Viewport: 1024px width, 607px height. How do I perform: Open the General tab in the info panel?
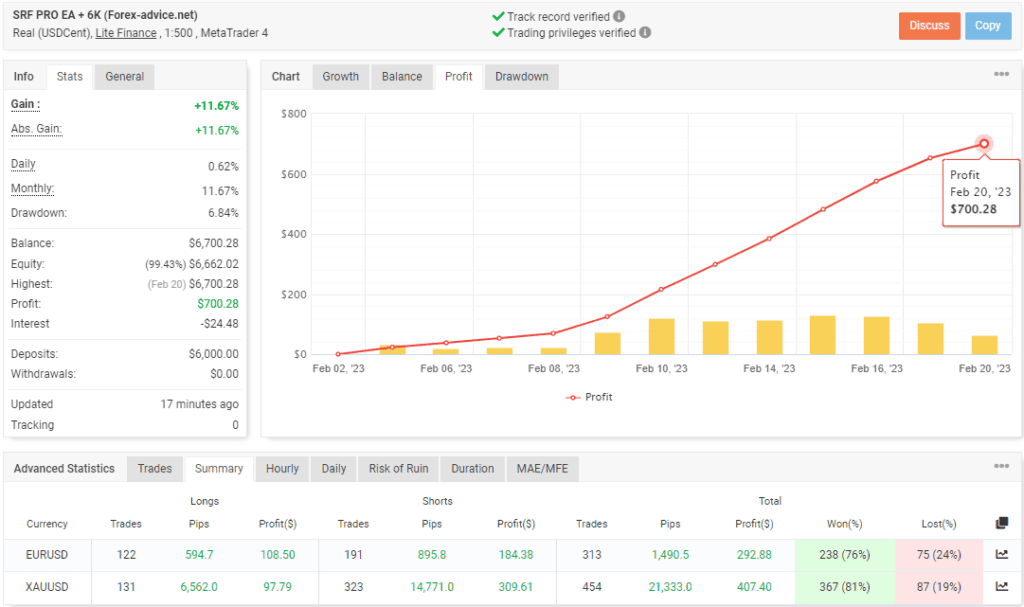pyautogui.click(x=125, y=76)
